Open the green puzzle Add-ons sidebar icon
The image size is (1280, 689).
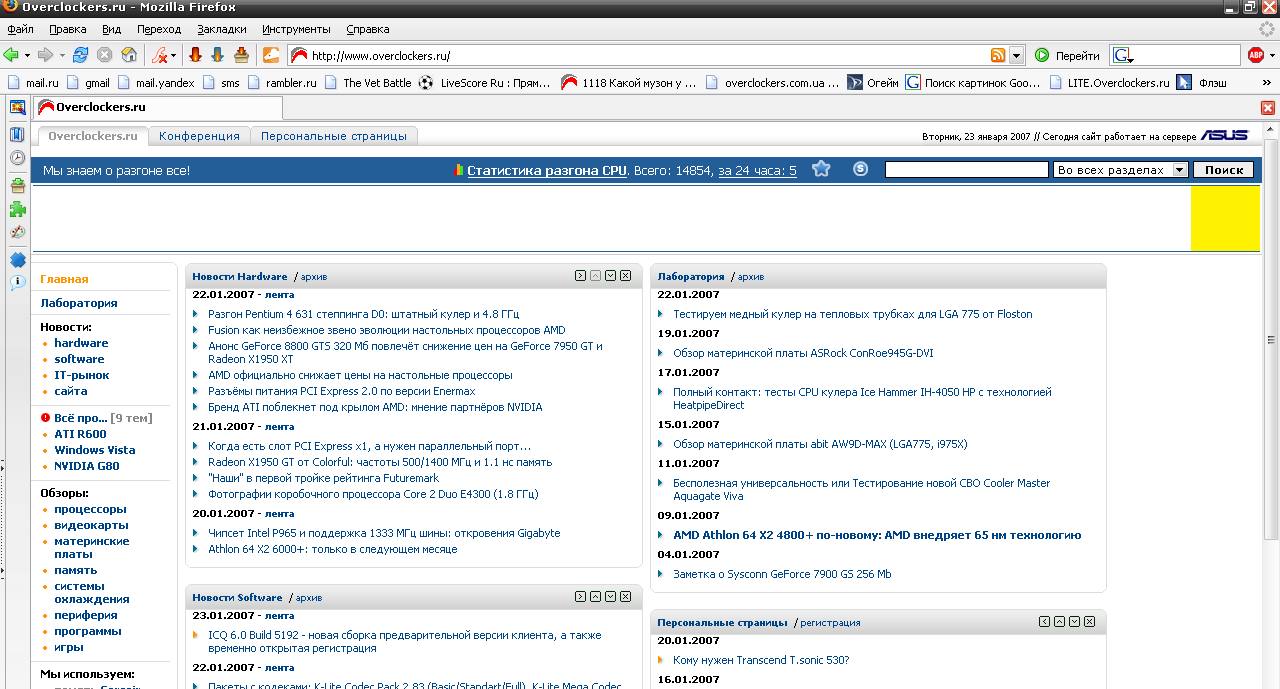(x=17, y=209)
